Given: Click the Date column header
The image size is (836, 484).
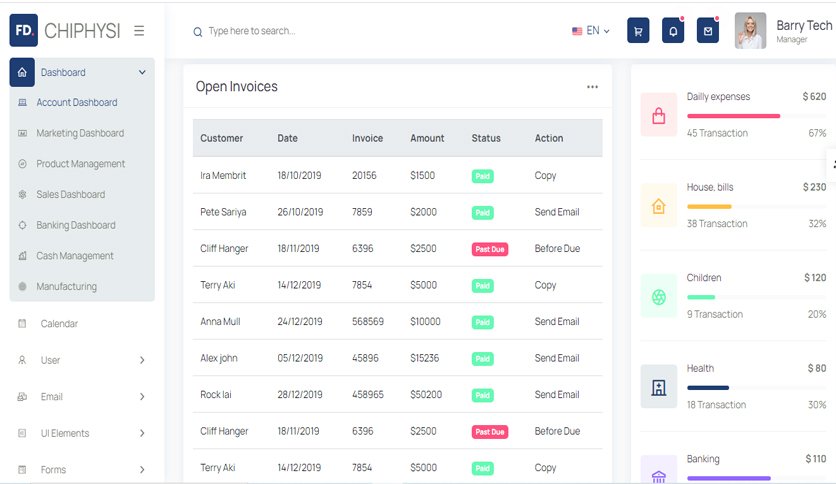Looking at the screenshot, I should pos(287,138).
